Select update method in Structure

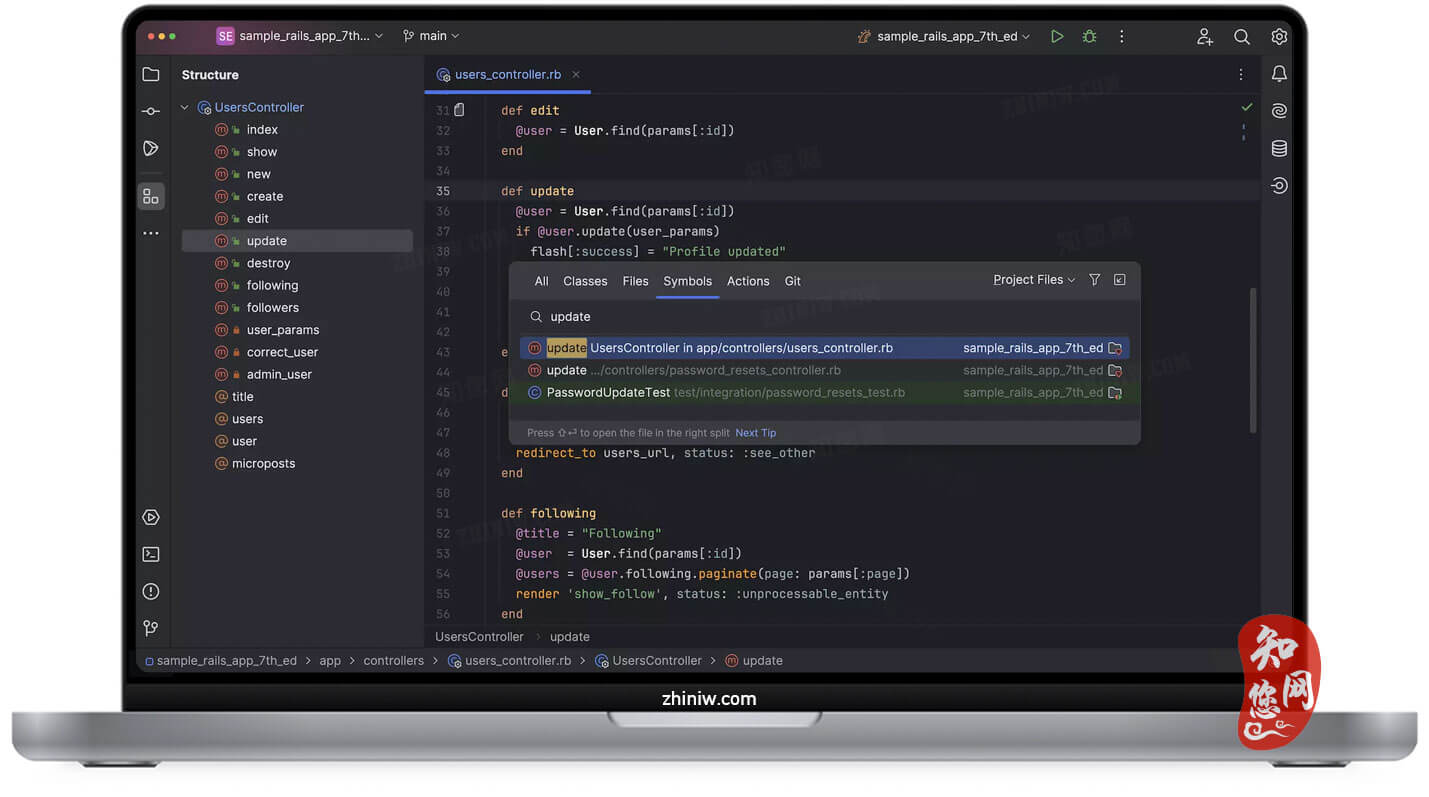pyautogui.click(x=297, y=241)
